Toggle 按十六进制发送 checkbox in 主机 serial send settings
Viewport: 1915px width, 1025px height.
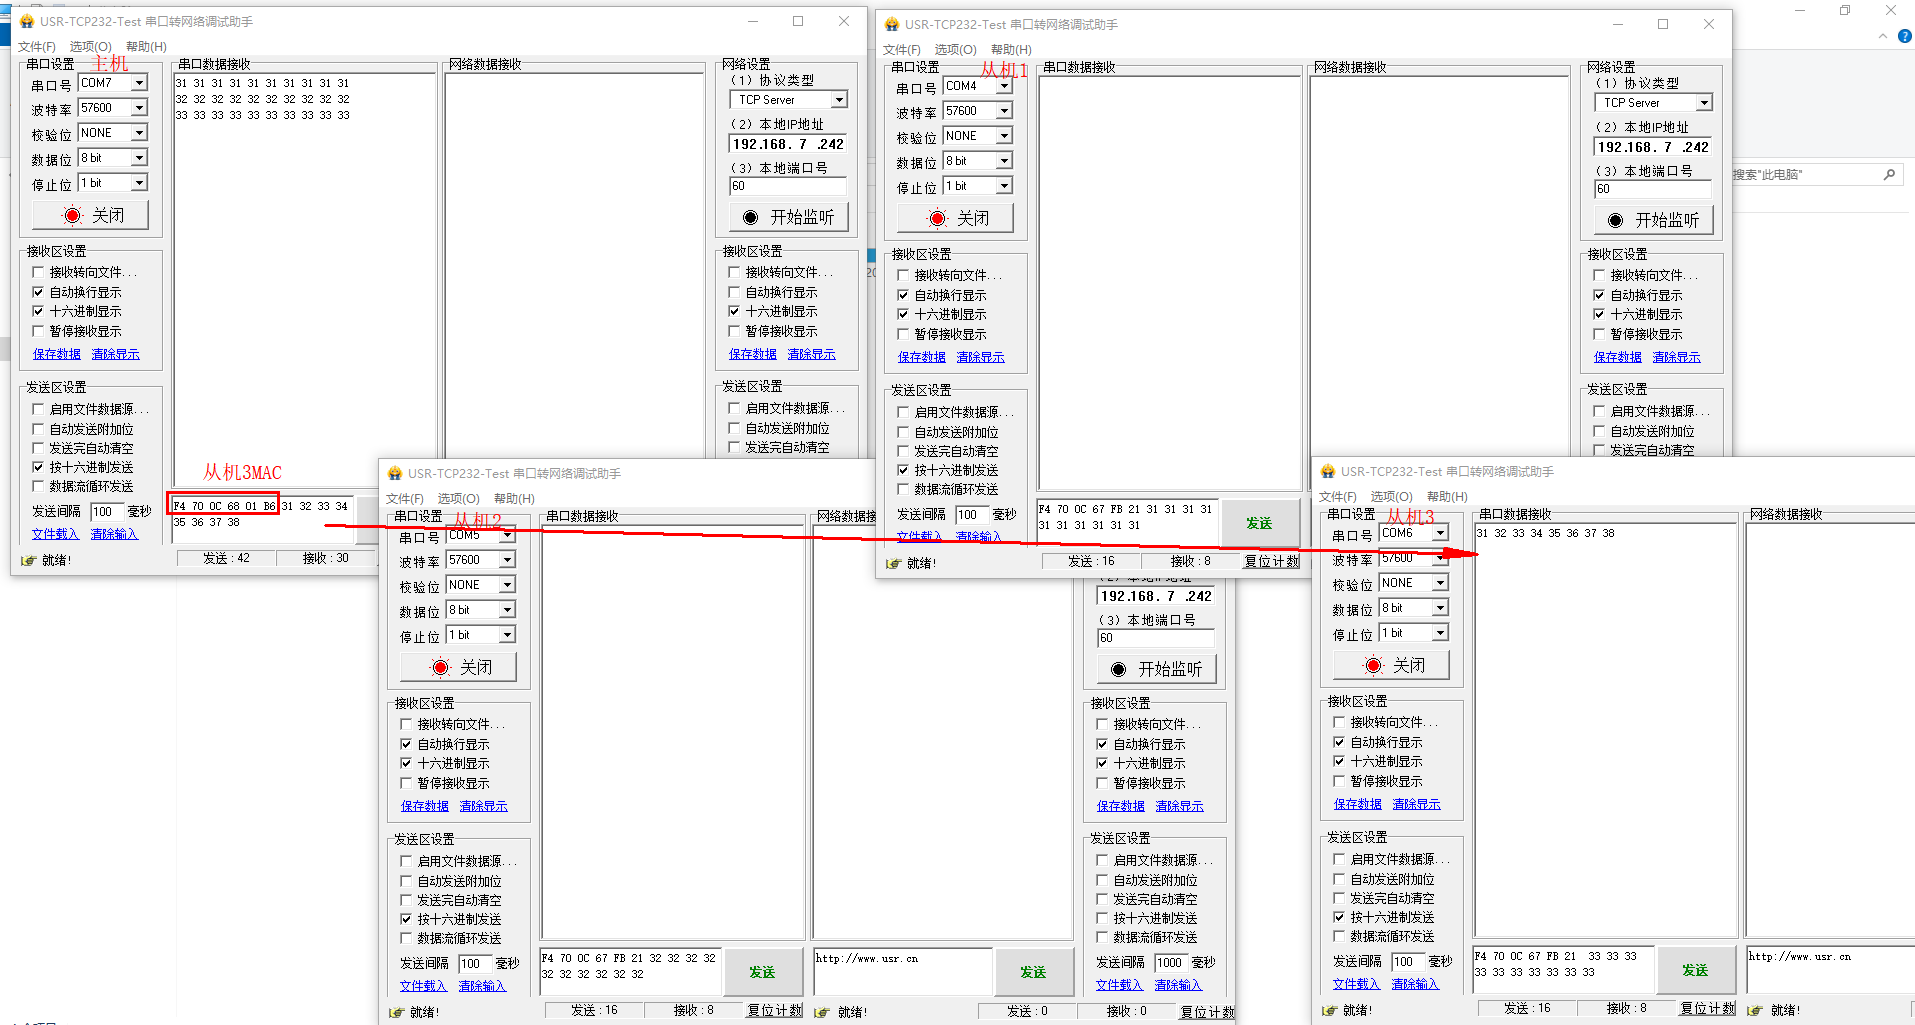(x=38, y=467)
